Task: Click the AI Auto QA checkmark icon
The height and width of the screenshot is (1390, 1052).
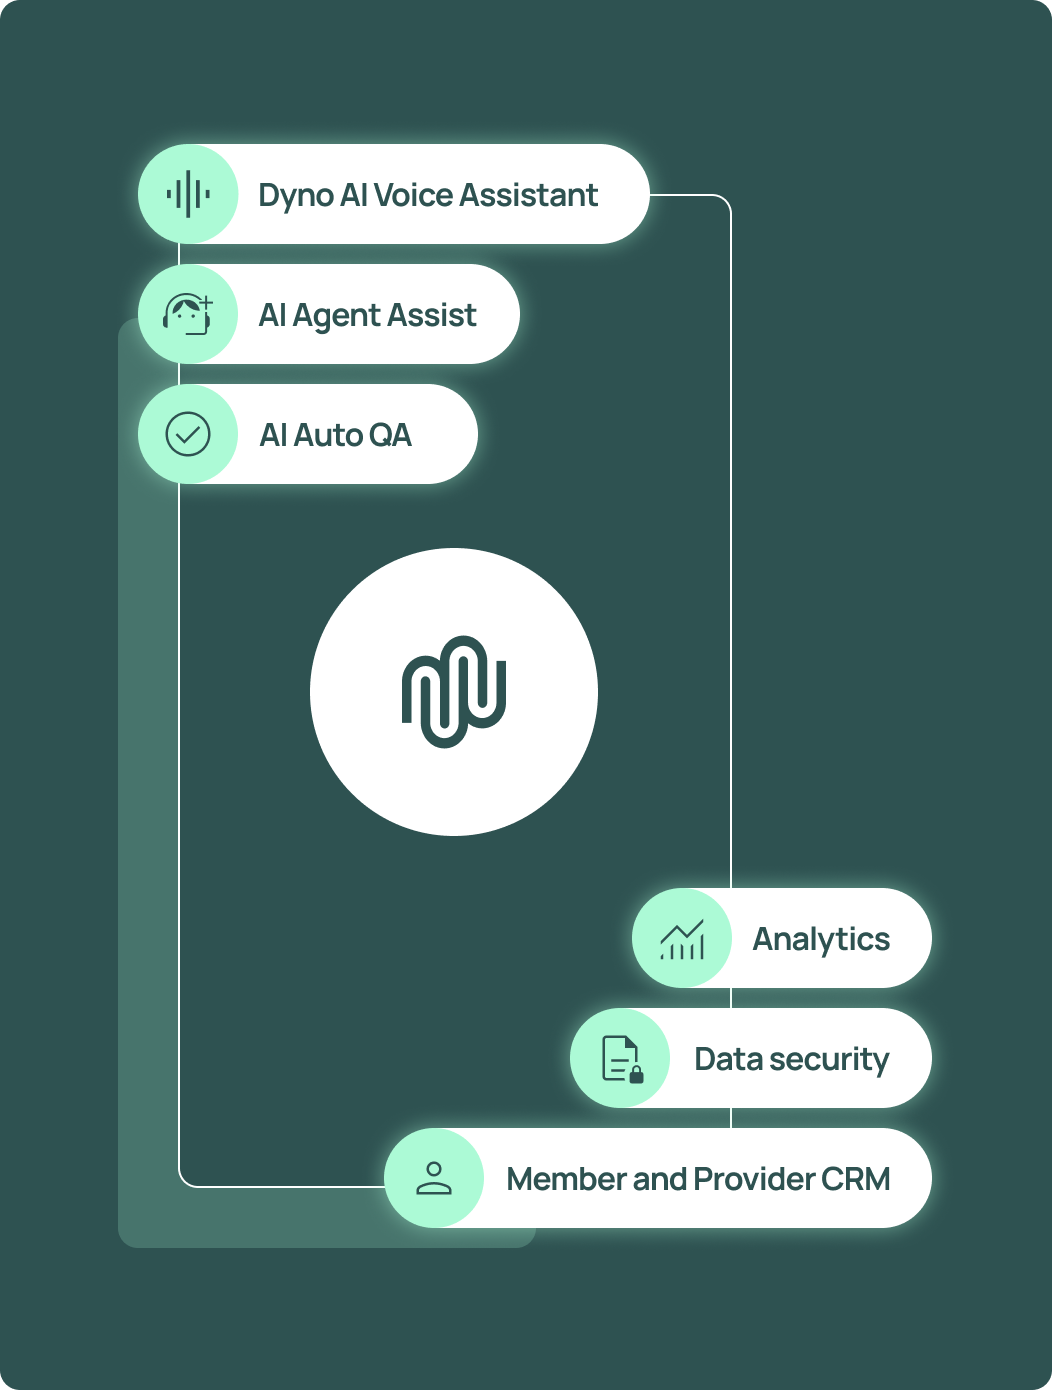Action: tap(188, 434)
